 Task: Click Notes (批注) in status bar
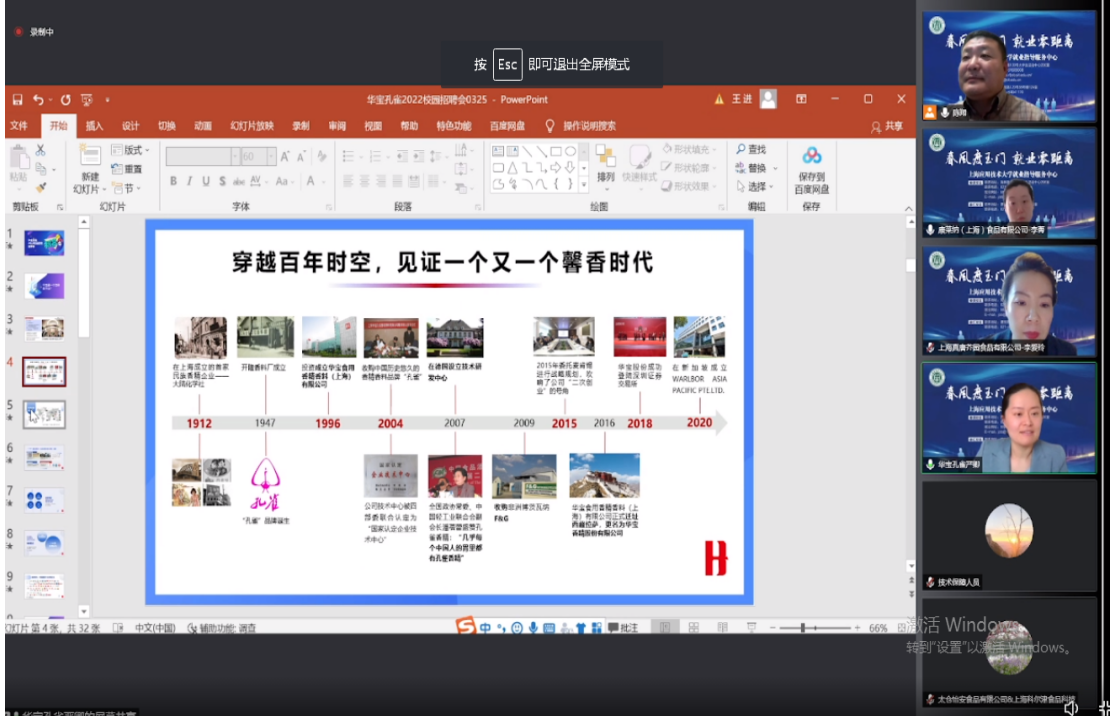(x=622, y=628)
